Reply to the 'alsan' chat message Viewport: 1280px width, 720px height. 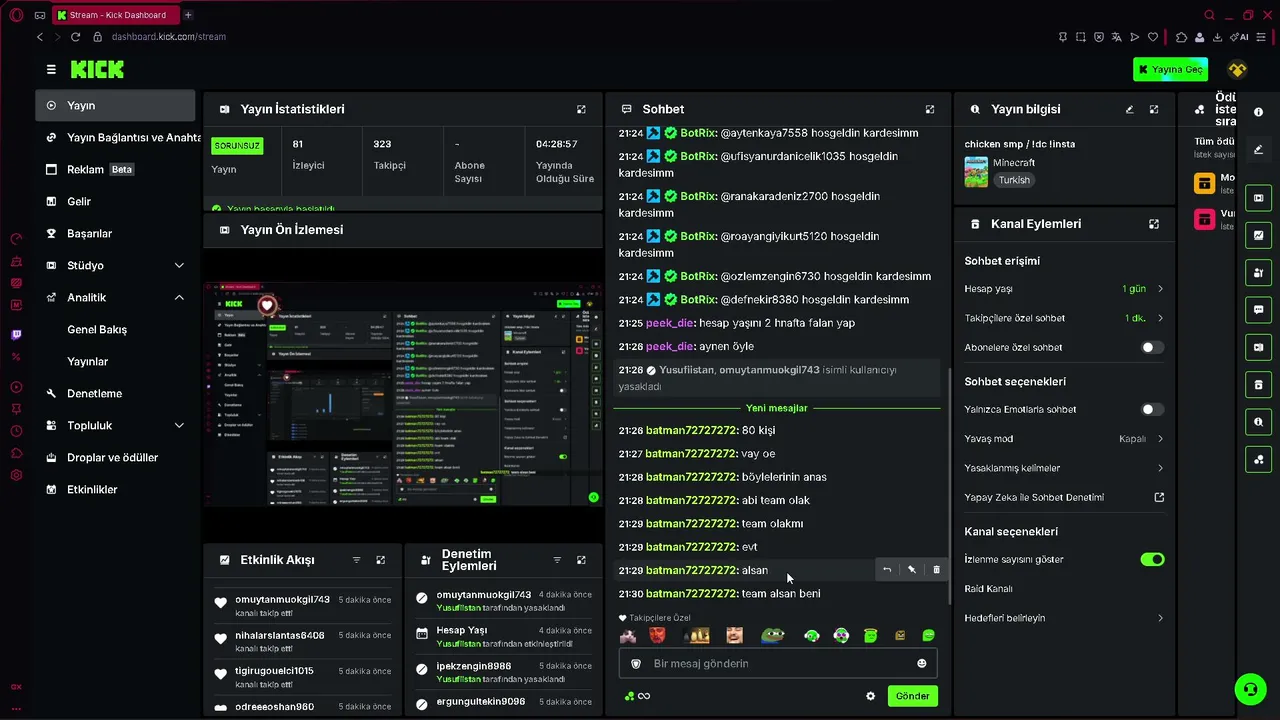coord(887,570)
